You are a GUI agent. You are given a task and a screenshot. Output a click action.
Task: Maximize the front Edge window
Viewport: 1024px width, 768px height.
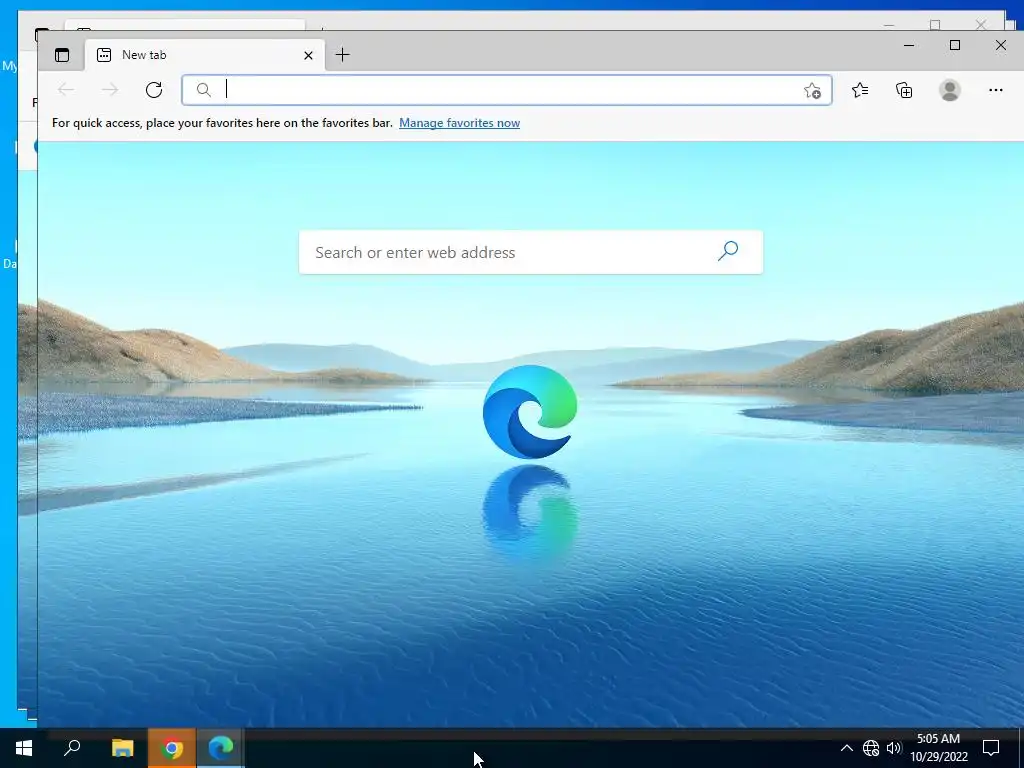coord(955,45)
